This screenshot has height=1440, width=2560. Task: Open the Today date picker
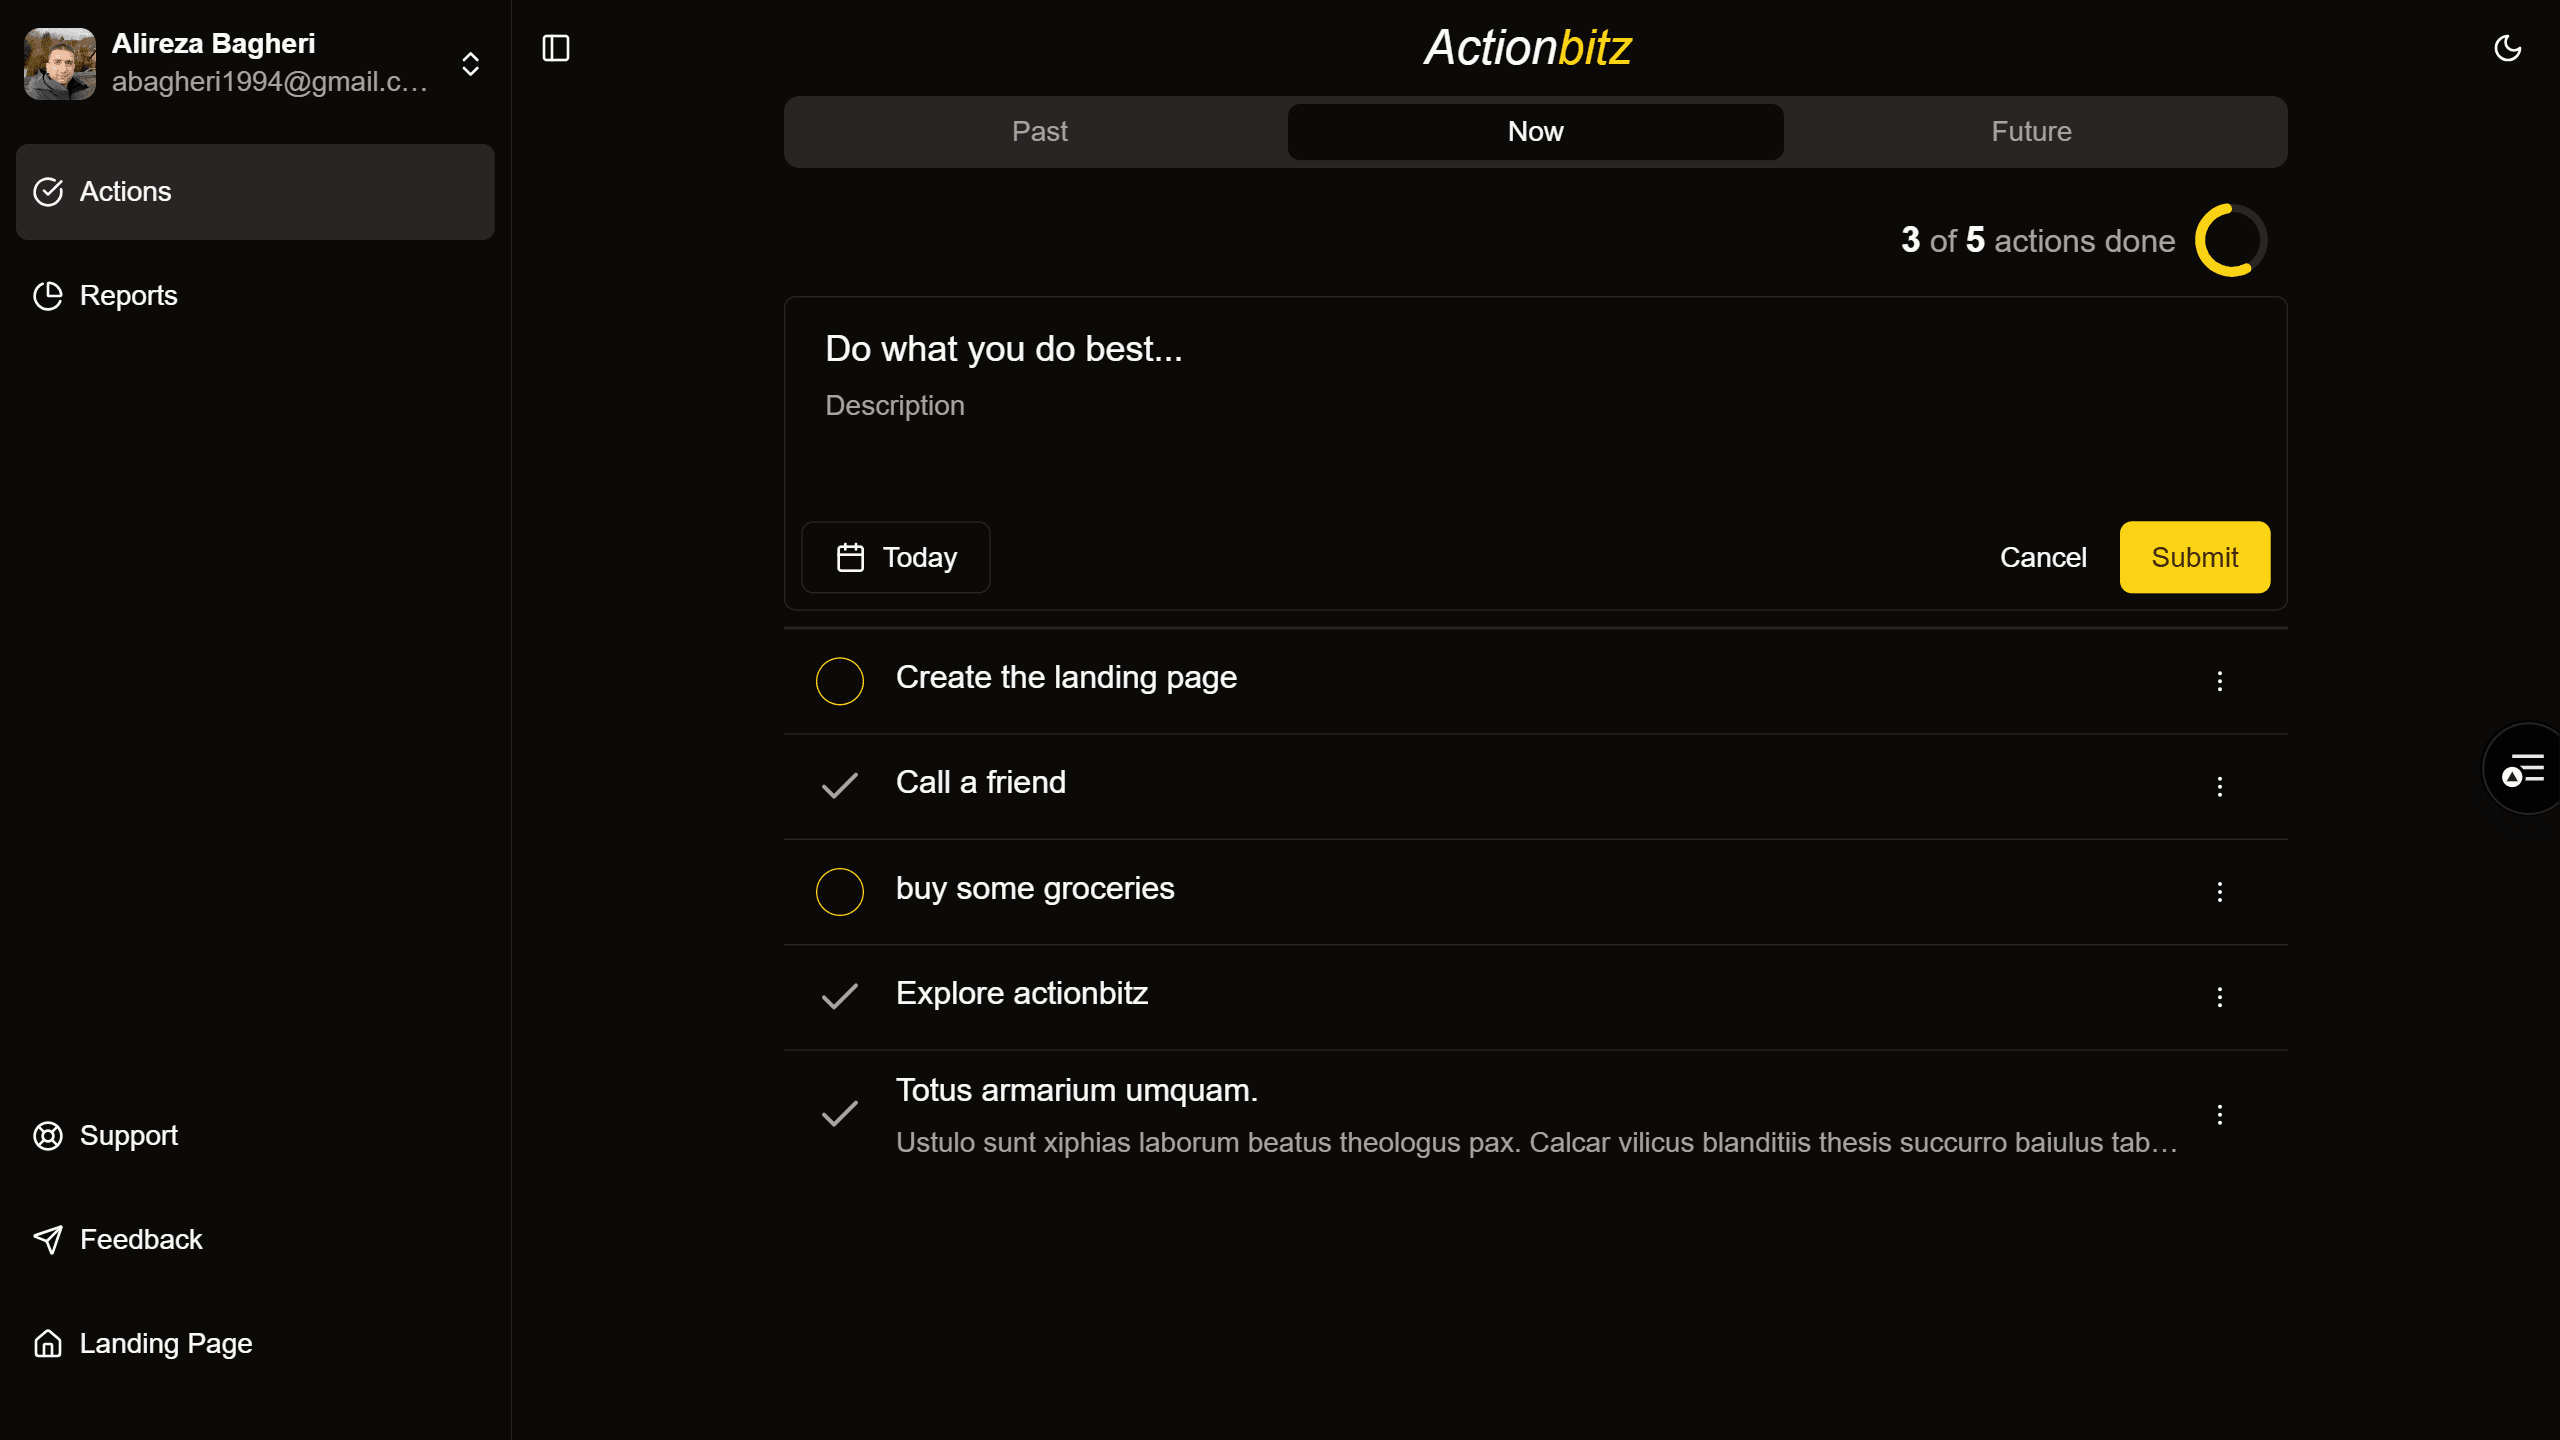[896, 557]
